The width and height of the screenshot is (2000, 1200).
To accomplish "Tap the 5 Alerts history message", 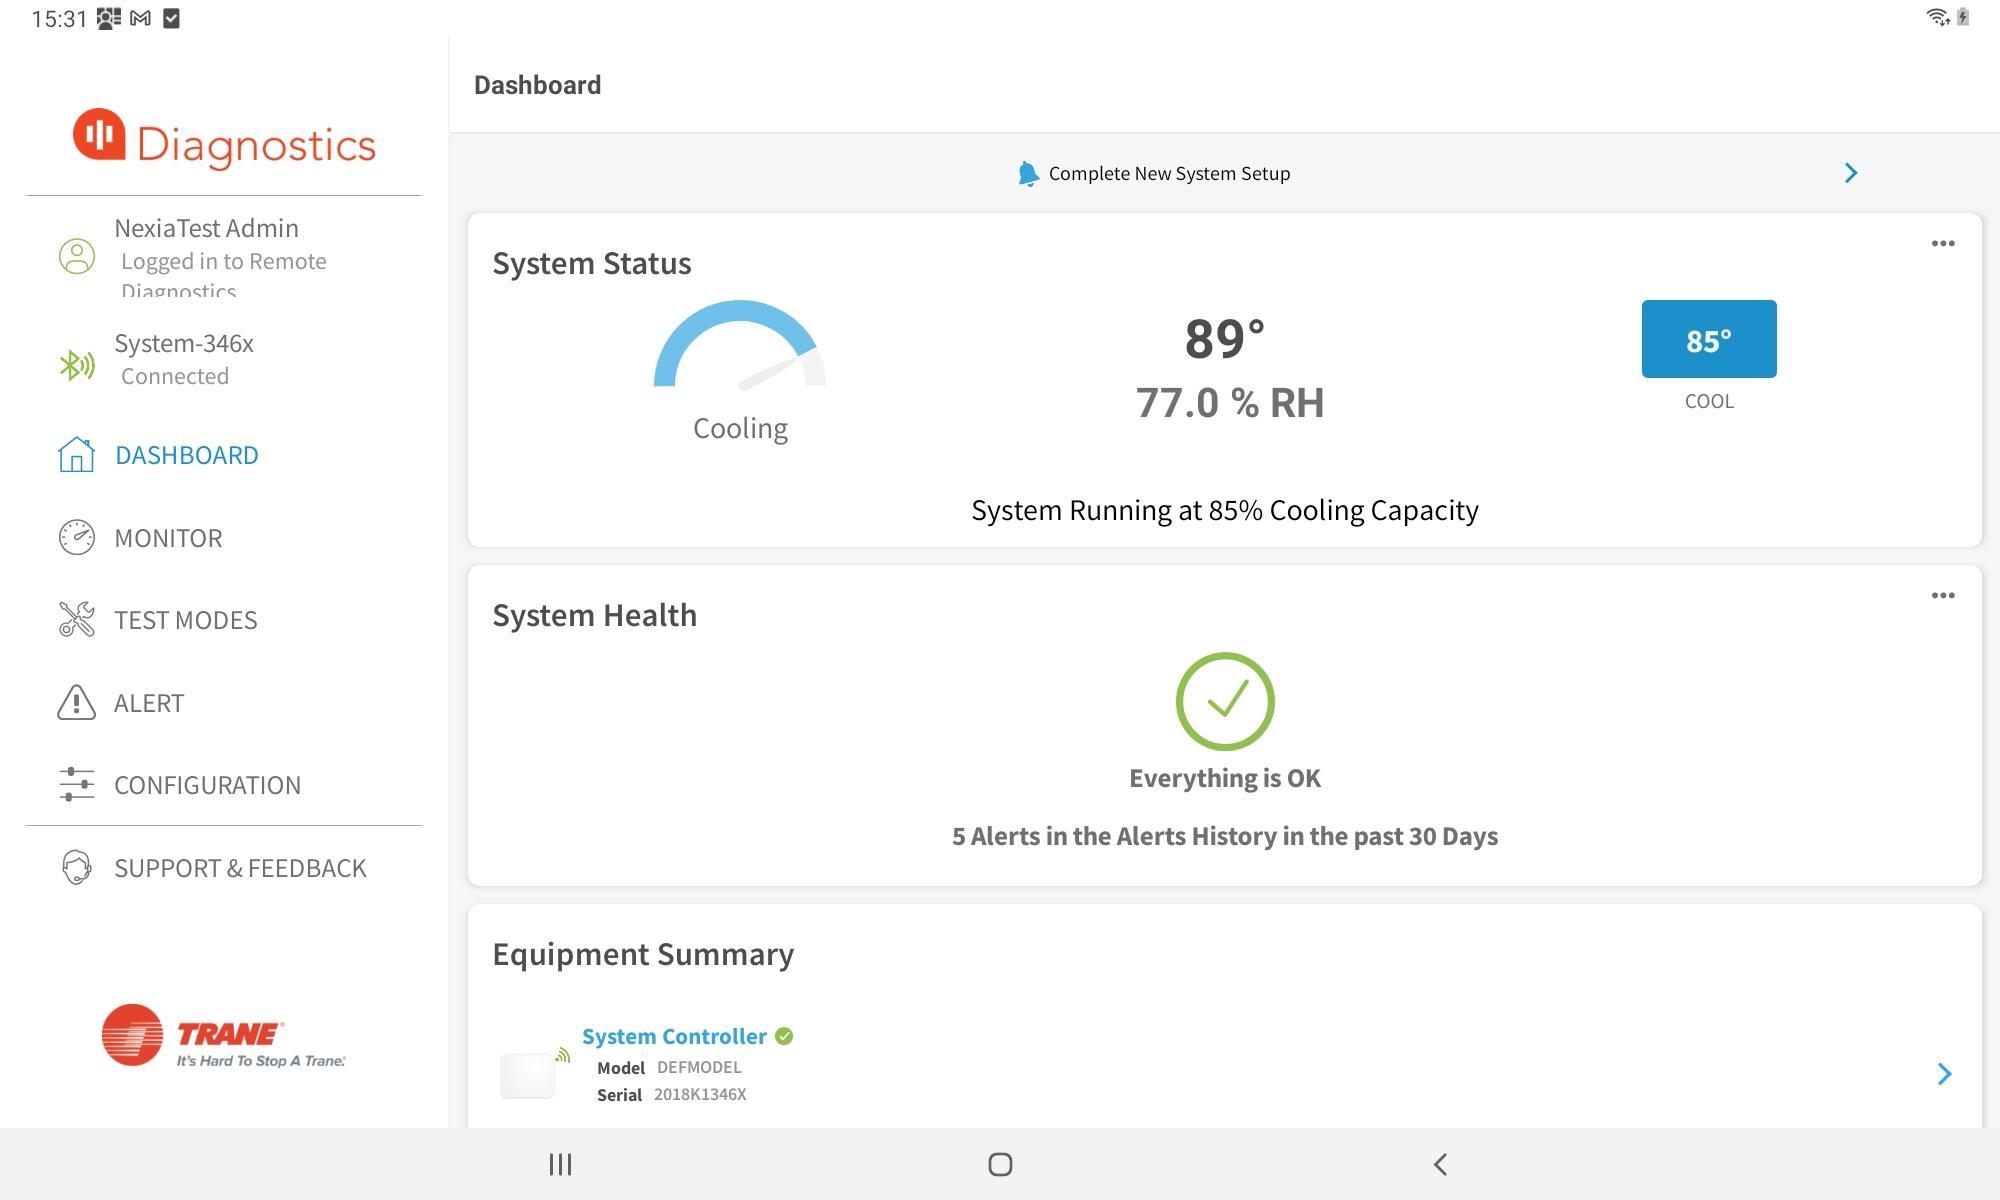I will click(x=1225, y=836).
